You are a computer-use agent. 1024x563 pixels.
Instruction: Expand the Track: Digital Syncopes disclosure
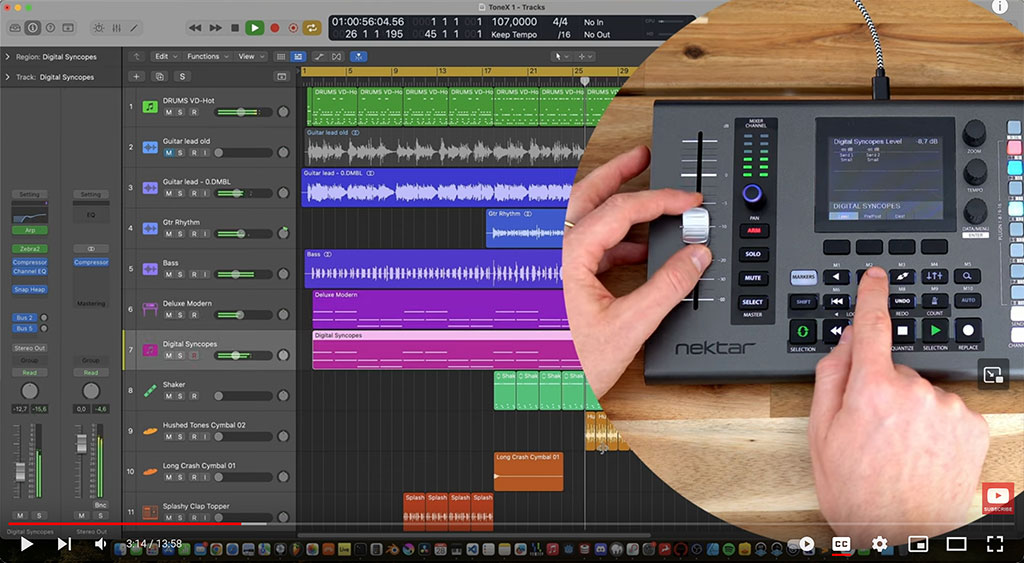pyautogui.click(x=7, y=77)
